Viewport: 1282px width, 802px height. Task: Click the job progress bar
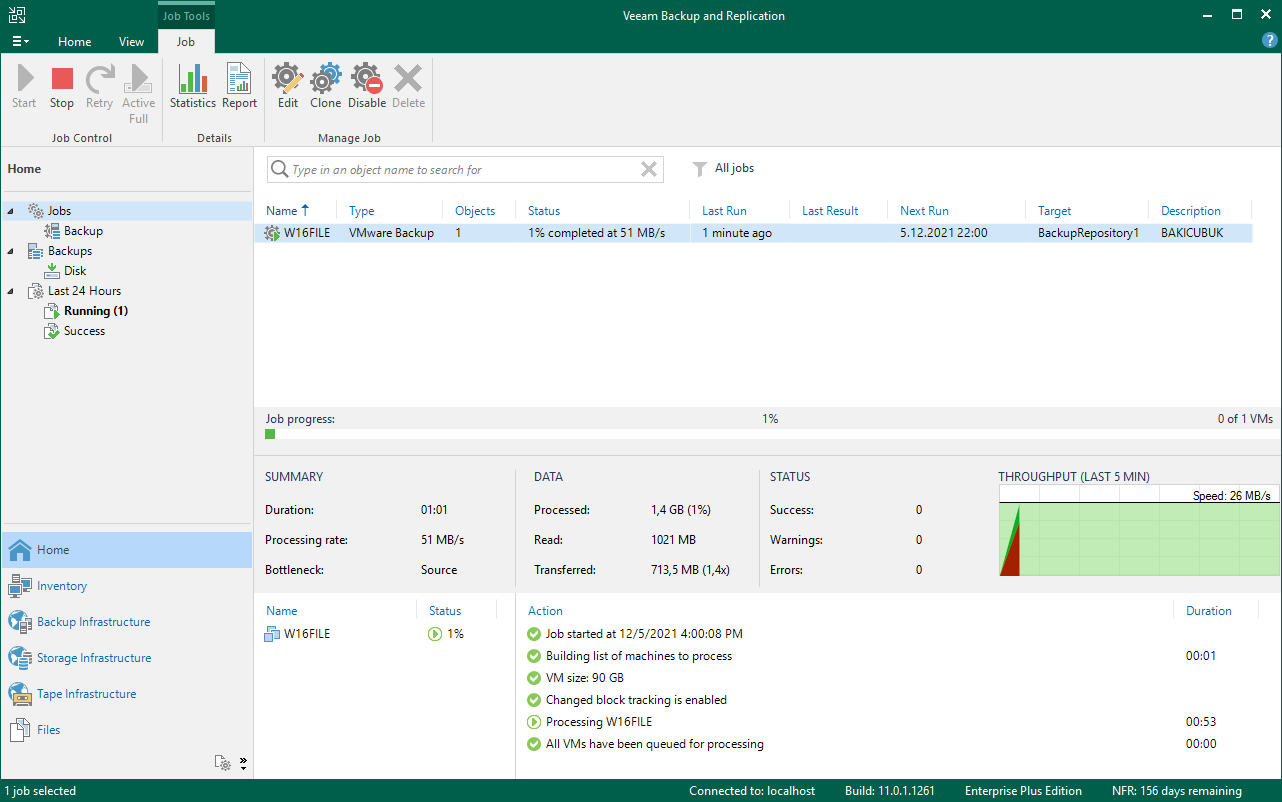pos(768,434)
